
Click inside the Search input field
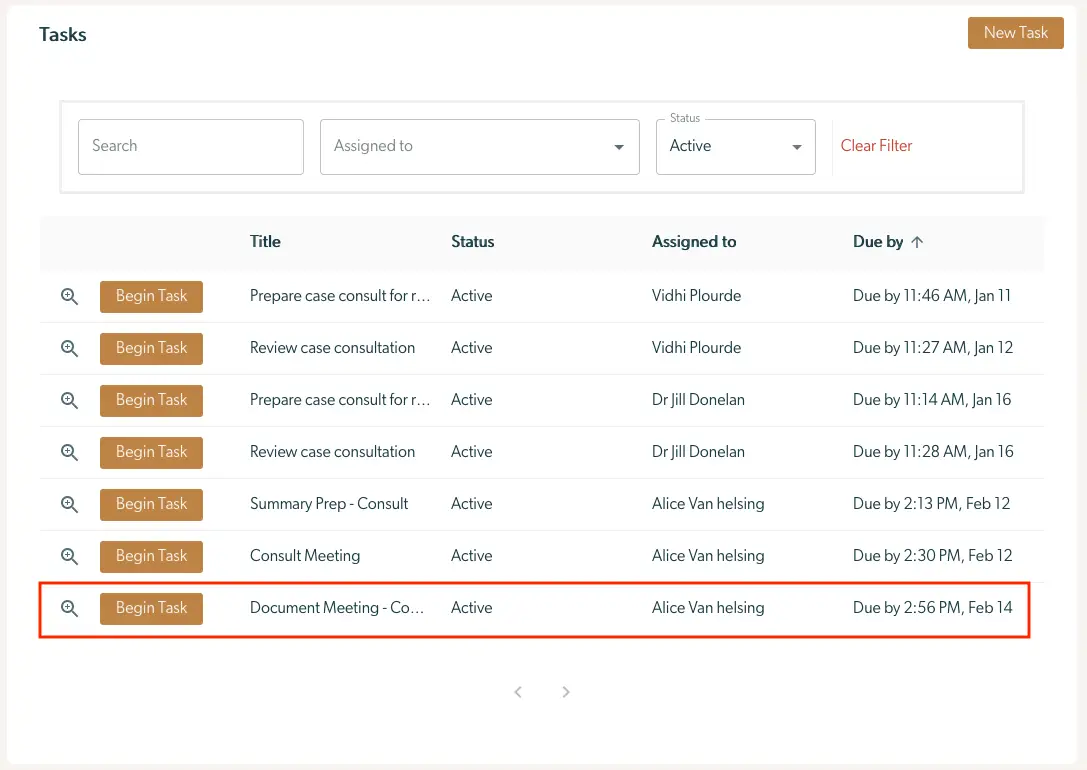click(x=190, y=146)
